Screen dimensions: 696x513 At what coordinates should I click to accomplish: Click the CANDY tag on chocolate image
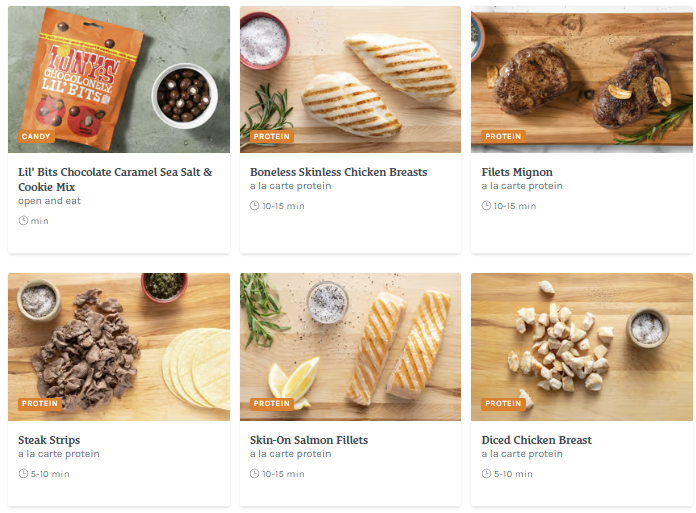pos(37,136)
